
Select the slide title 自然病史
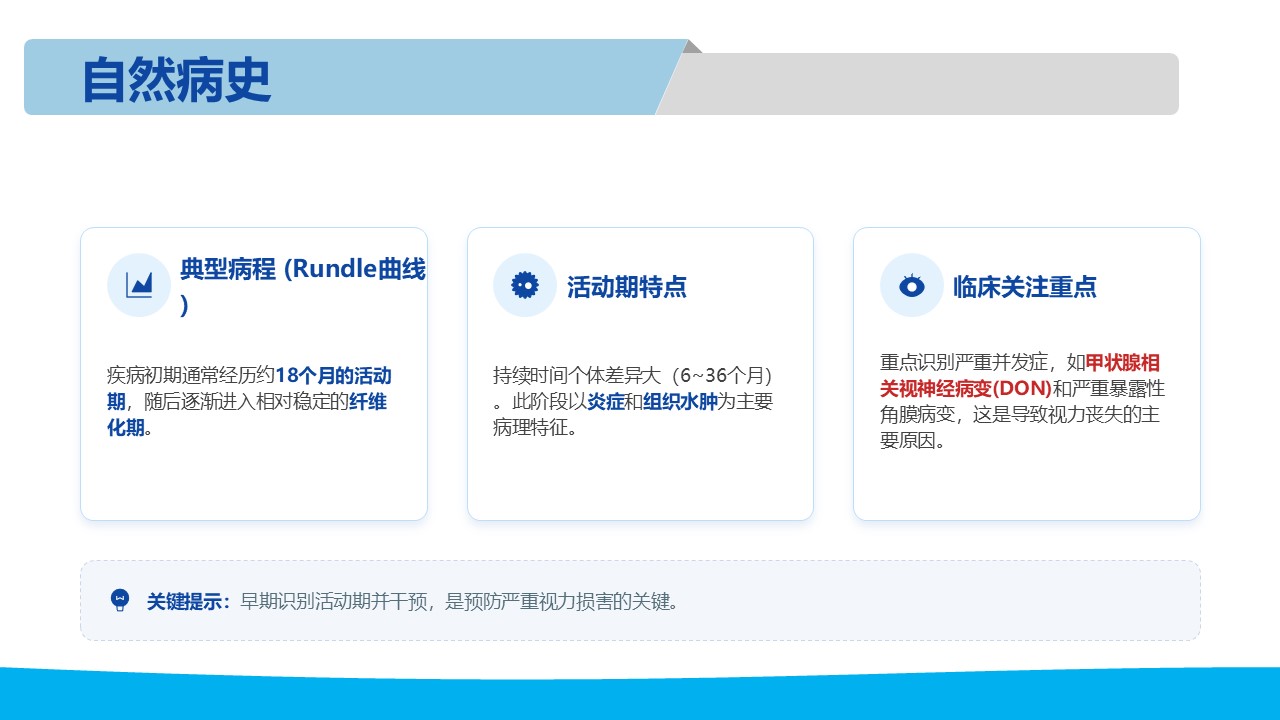177,79
